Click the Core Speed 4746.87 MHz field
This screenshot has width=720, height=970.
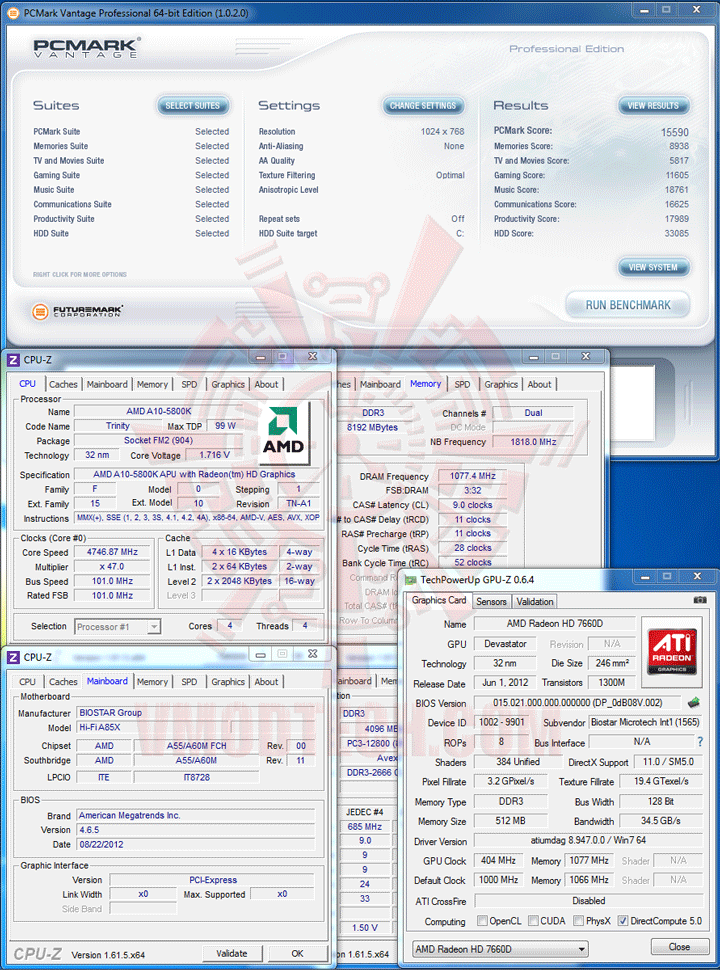click(x=112, y=552)
